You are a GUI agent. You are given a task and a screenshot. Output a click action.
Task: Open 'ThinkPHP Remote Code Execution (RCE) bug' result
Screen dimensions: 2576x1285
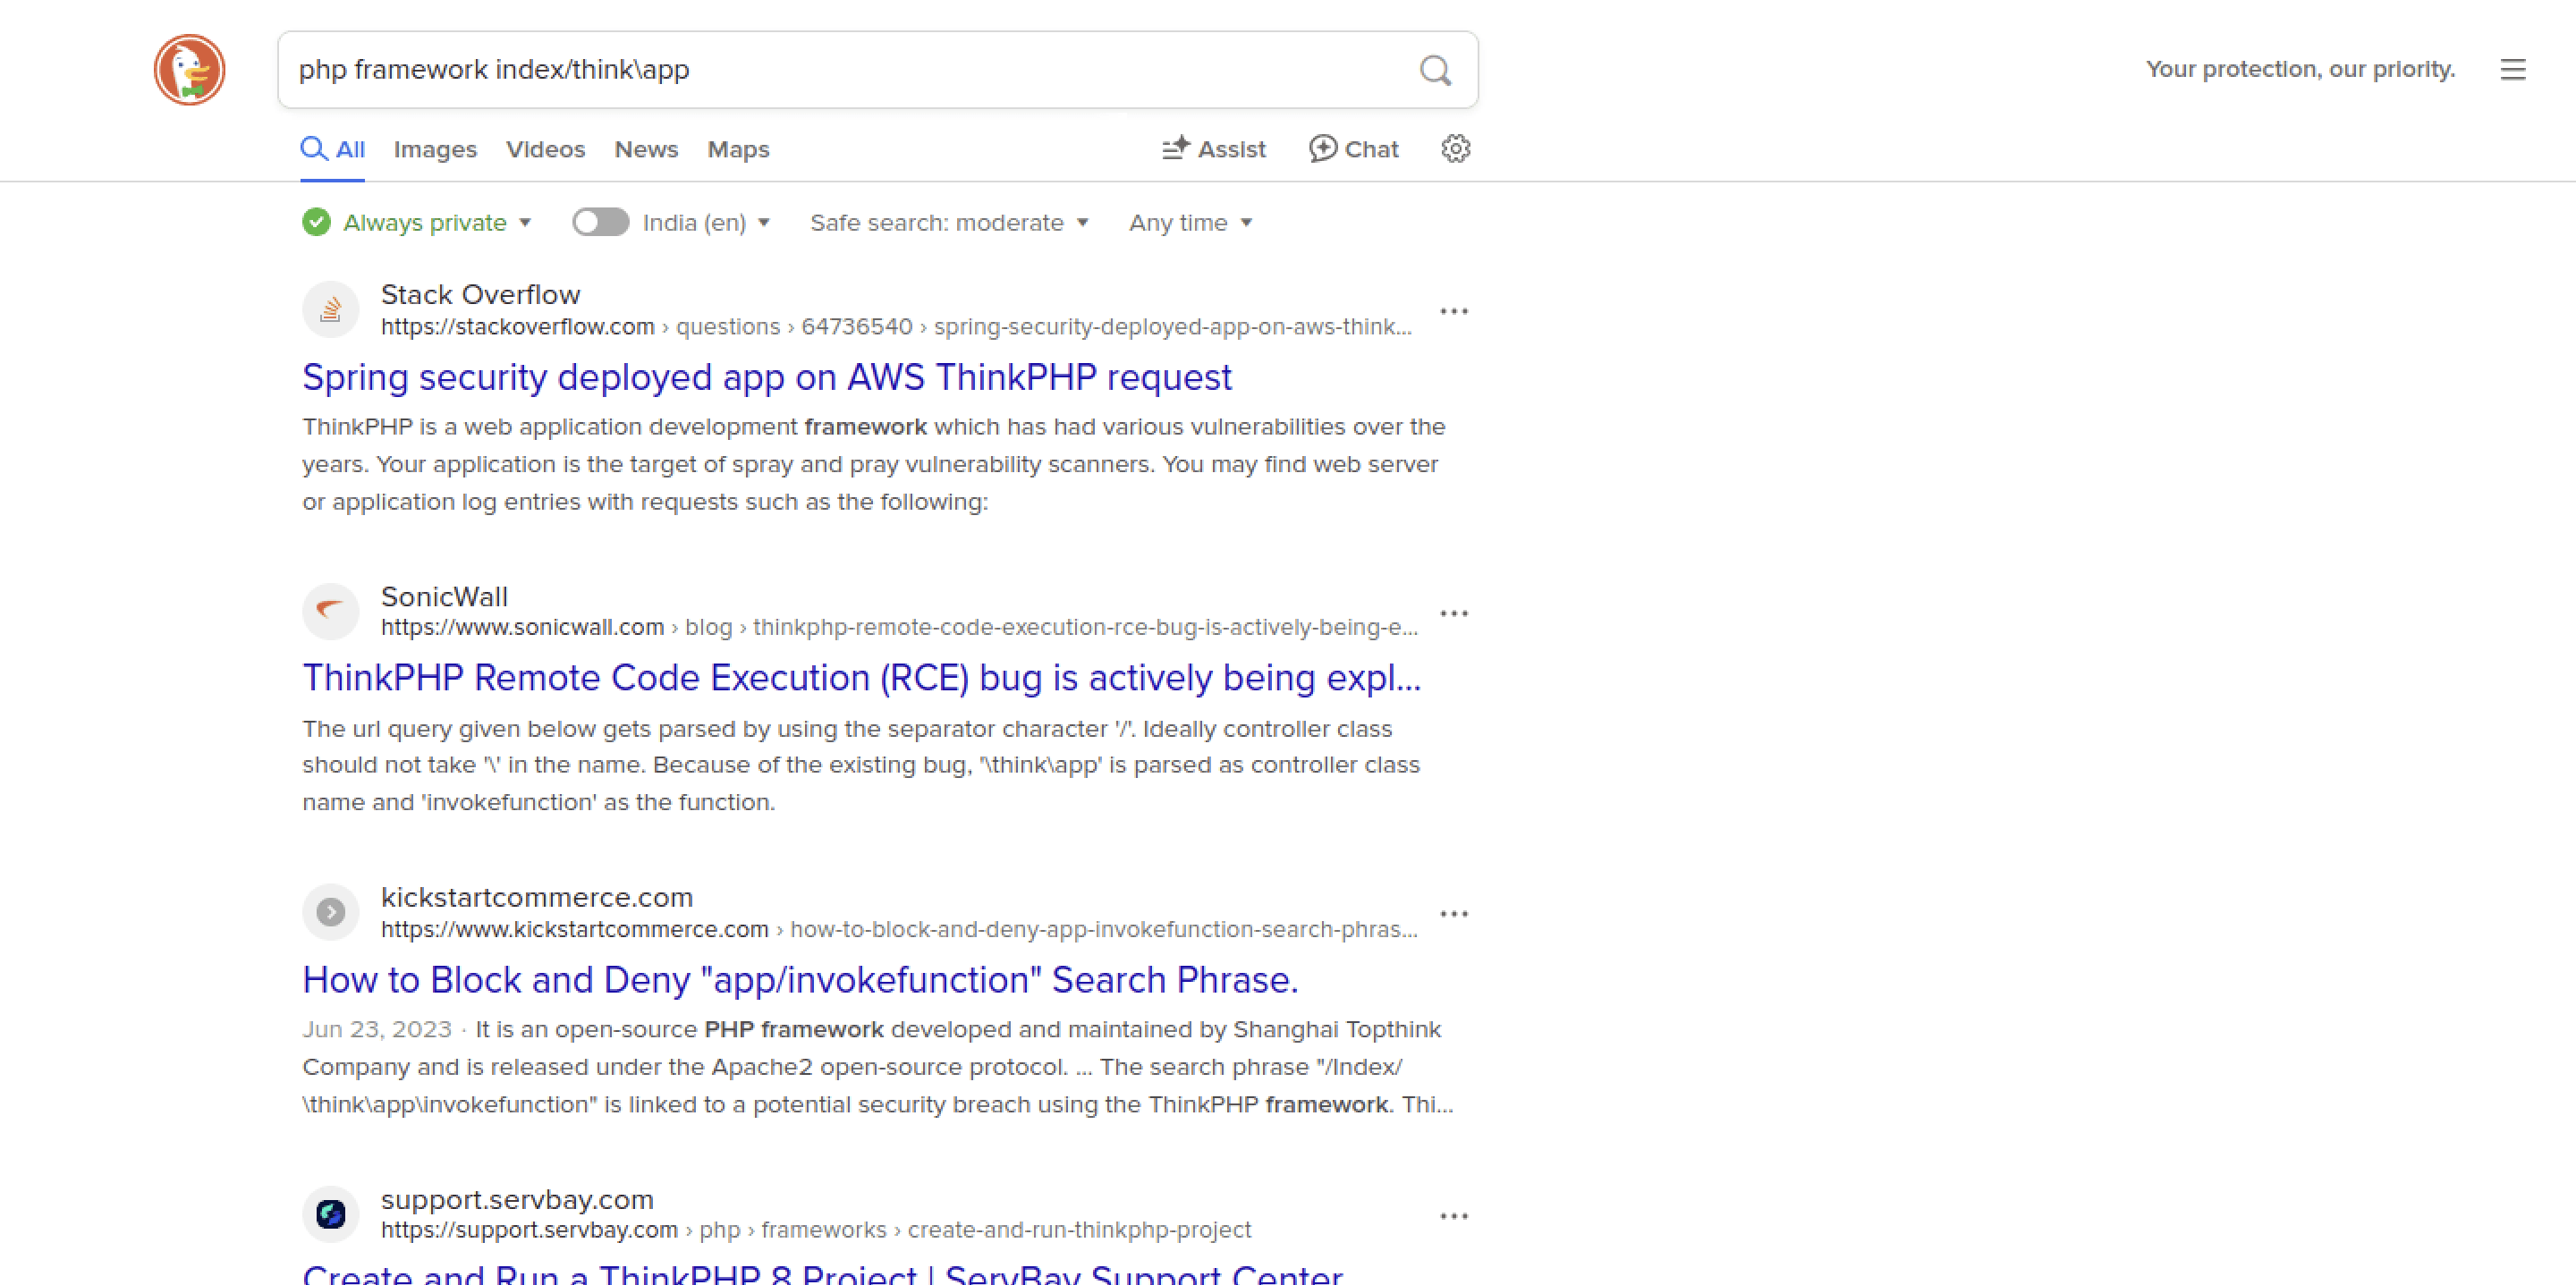861,678
